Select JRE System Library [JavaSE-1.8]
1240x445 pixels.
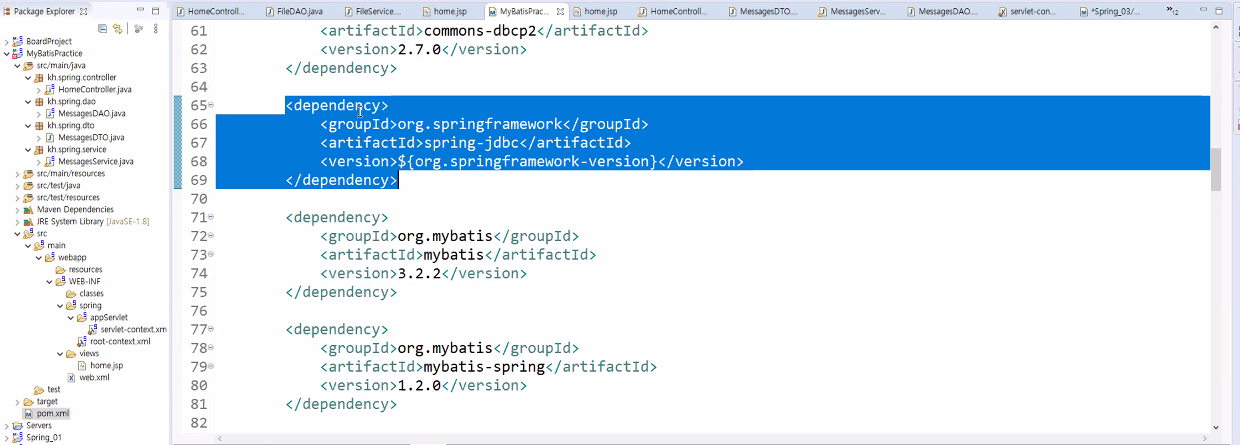point(86,221)
